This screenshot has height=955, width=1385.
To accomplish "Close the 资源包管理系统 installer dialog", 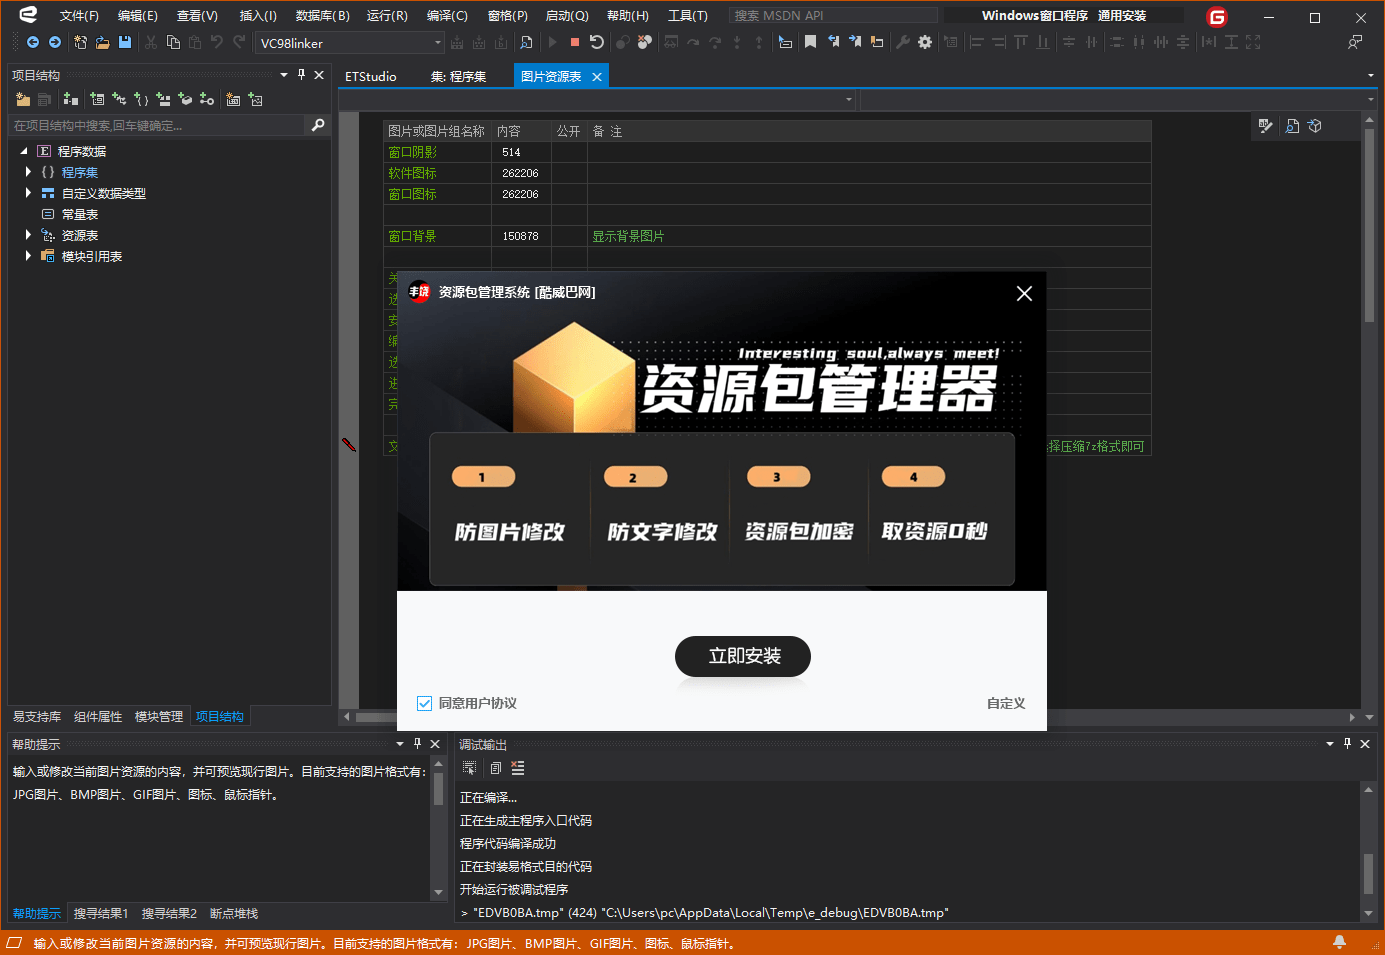I will pyautogui.click(x=1024, y=293).
